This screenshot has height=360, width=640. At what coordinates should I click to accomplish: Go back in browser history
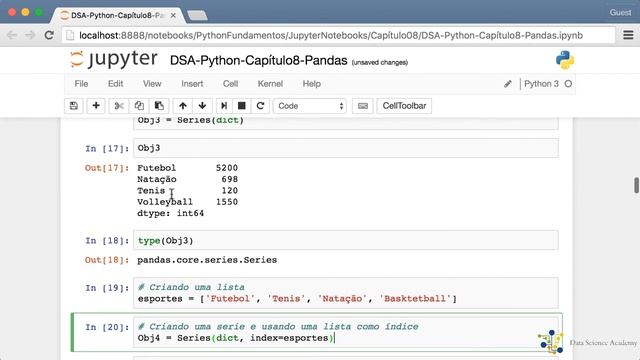tap(11, 36)
